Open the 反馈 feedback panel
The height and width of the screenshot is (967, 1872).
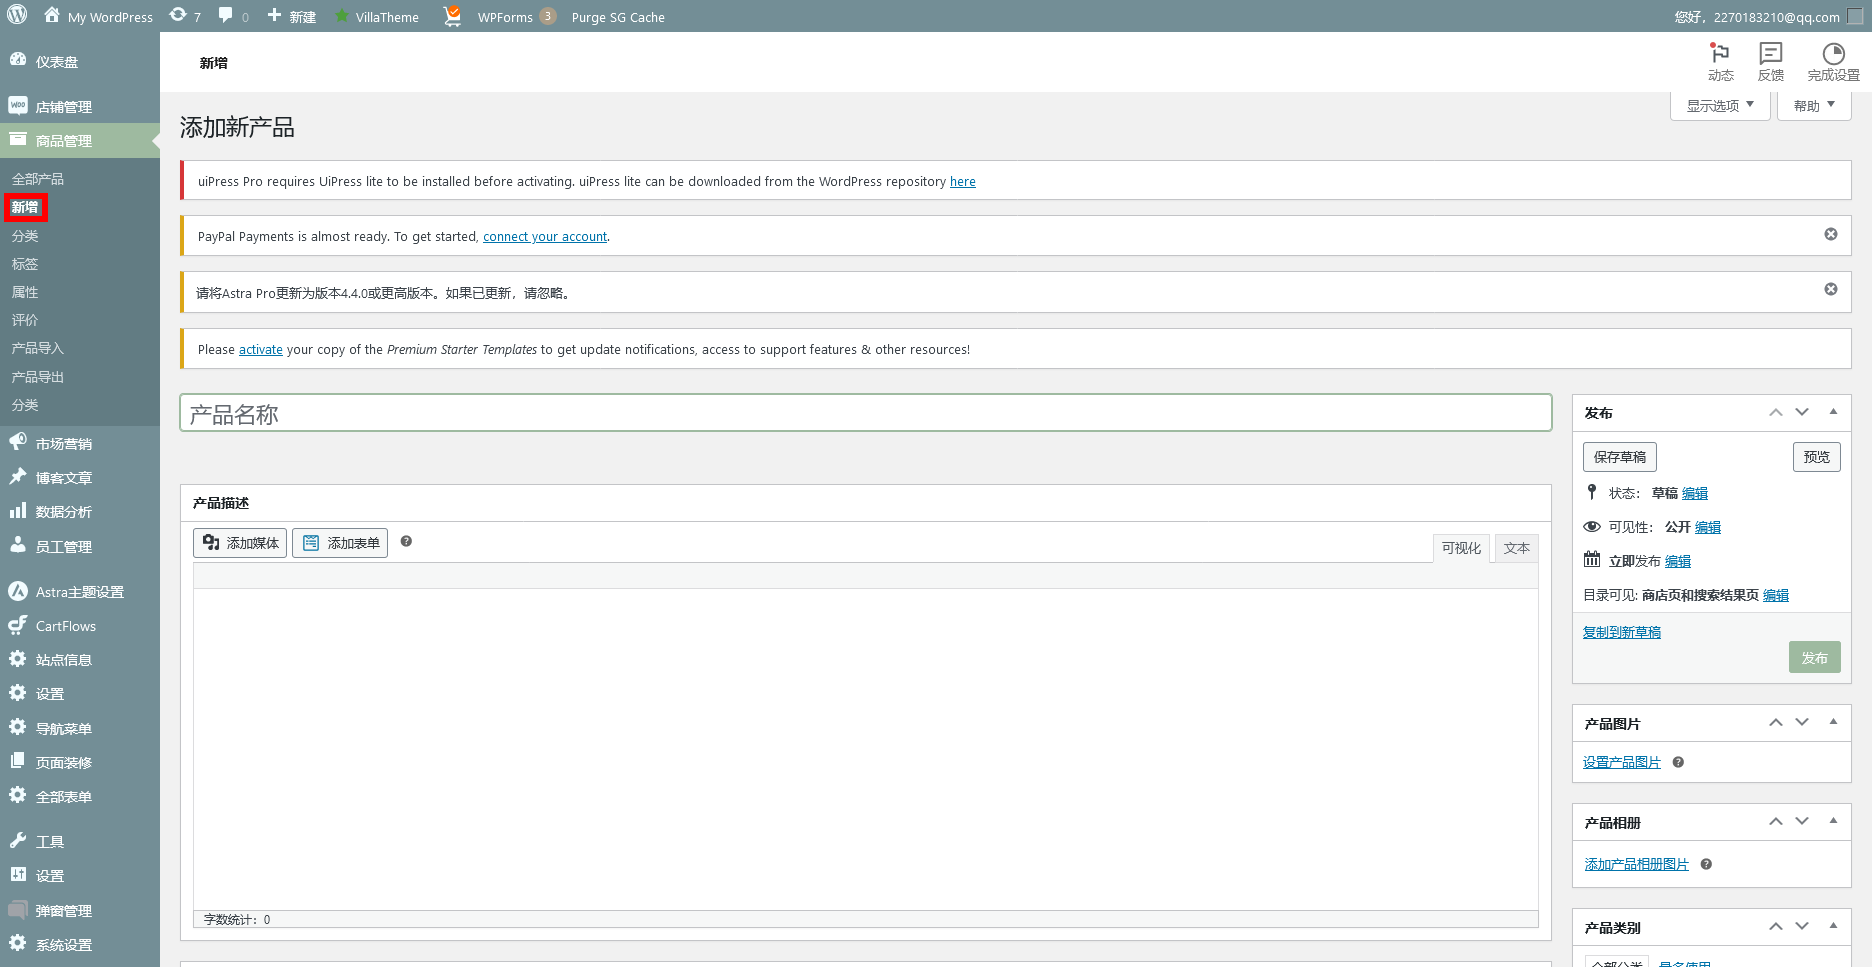click(x=1771, y=62)
